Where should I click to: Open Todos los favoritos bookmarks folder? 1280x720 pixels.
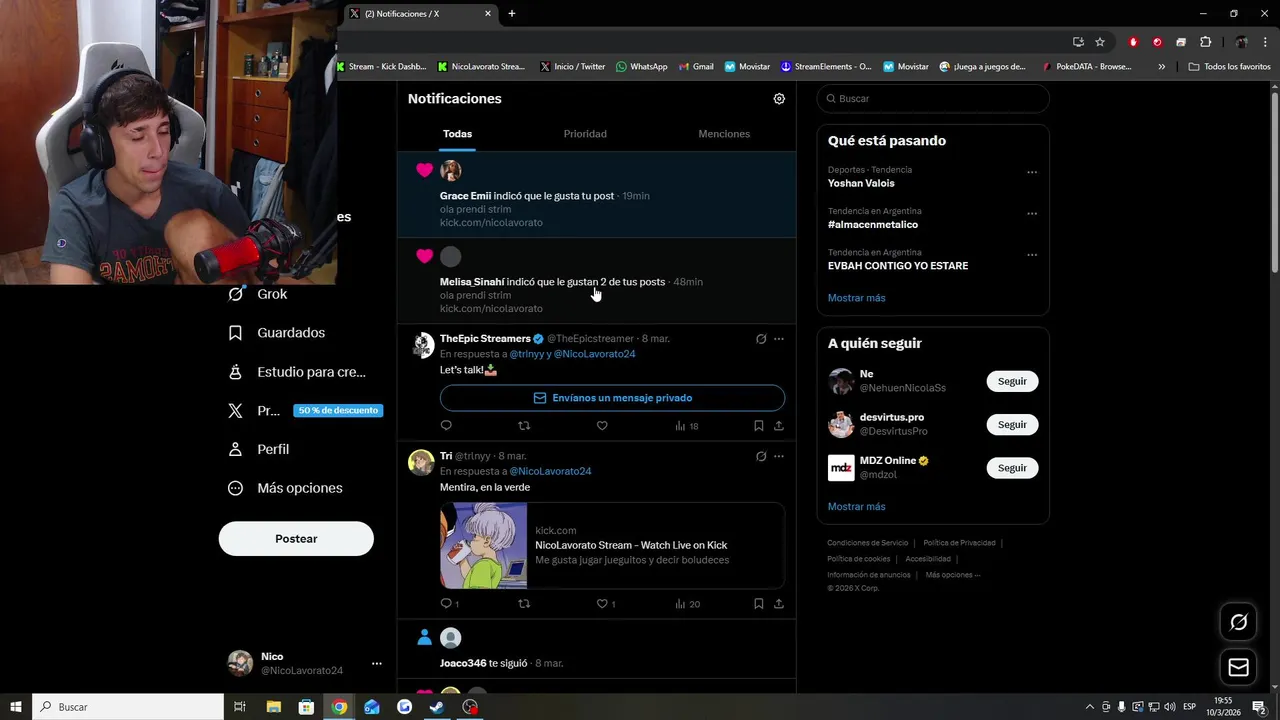pyautogui.click(x=1230, y=67)
